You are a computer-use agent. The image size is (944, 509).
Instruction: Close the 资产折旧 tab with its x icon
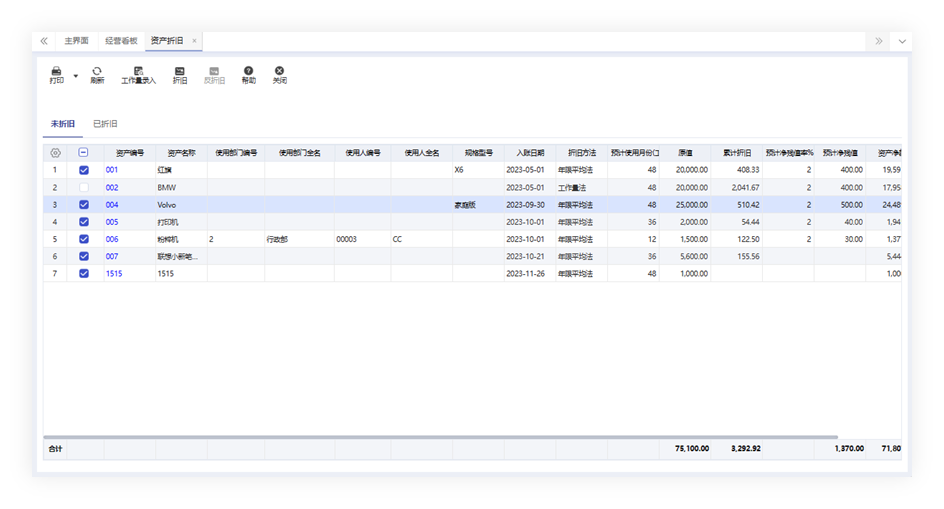[x=194, y=41]
